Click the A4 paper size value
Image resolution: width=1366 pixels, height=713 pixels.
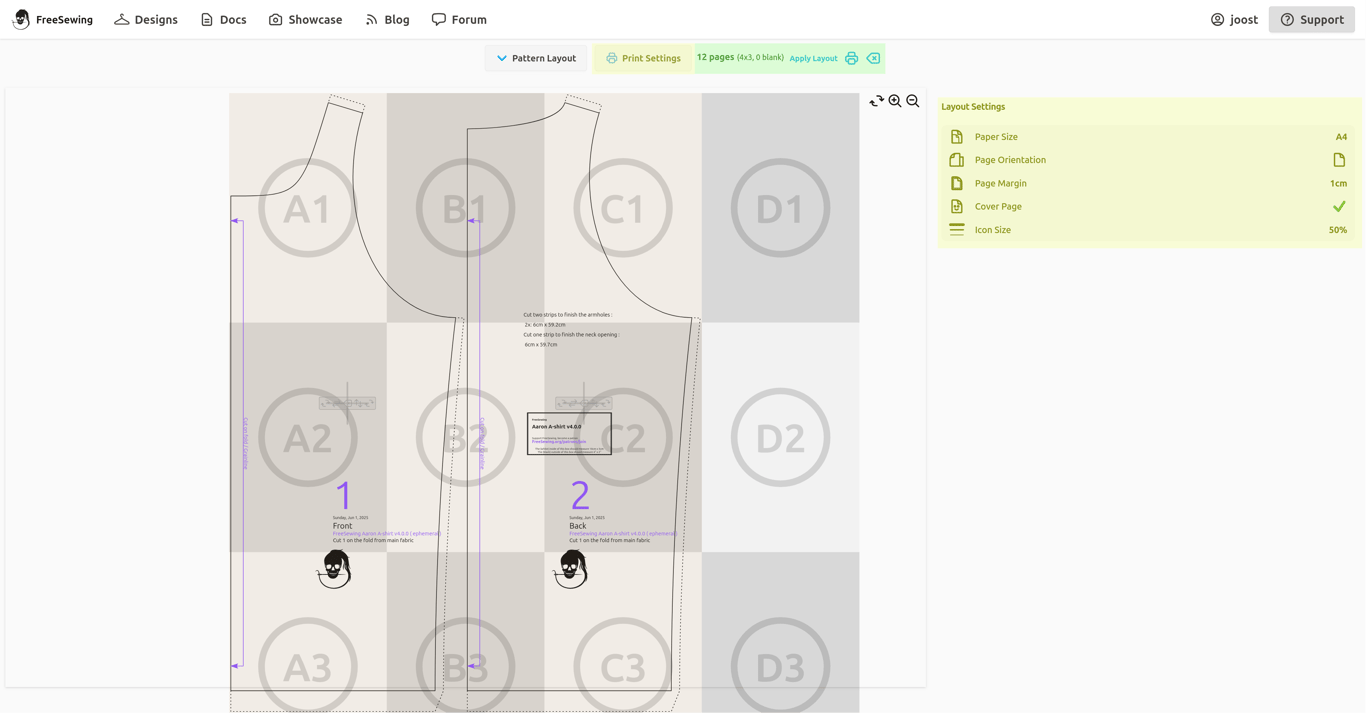[1341, 137]
